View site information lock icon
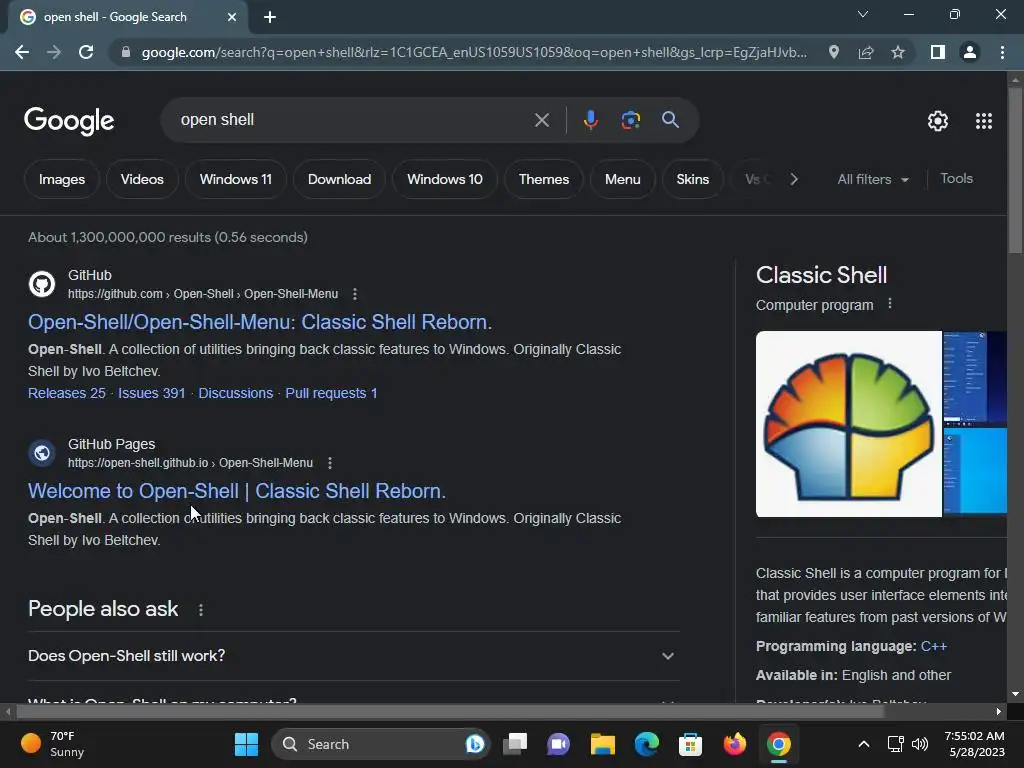This screenshot has width=1024, height=768. tap(126, 52)
